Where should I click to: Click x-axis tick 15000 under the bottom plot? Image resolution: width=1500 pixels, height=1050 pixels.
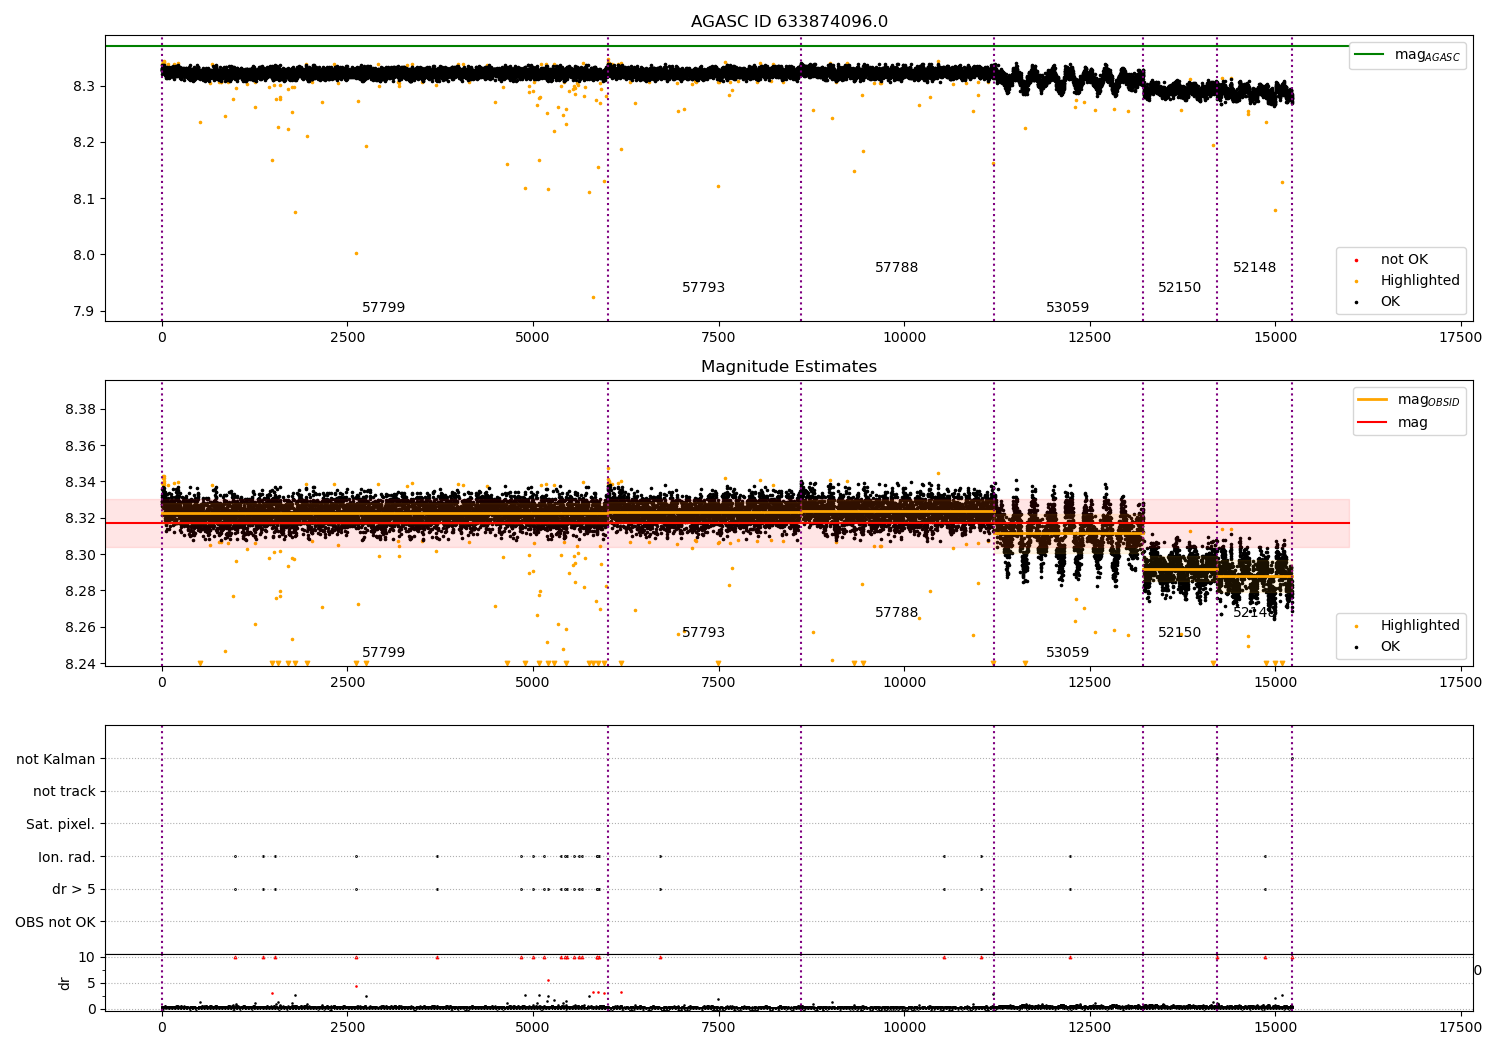point(1275,1028)
